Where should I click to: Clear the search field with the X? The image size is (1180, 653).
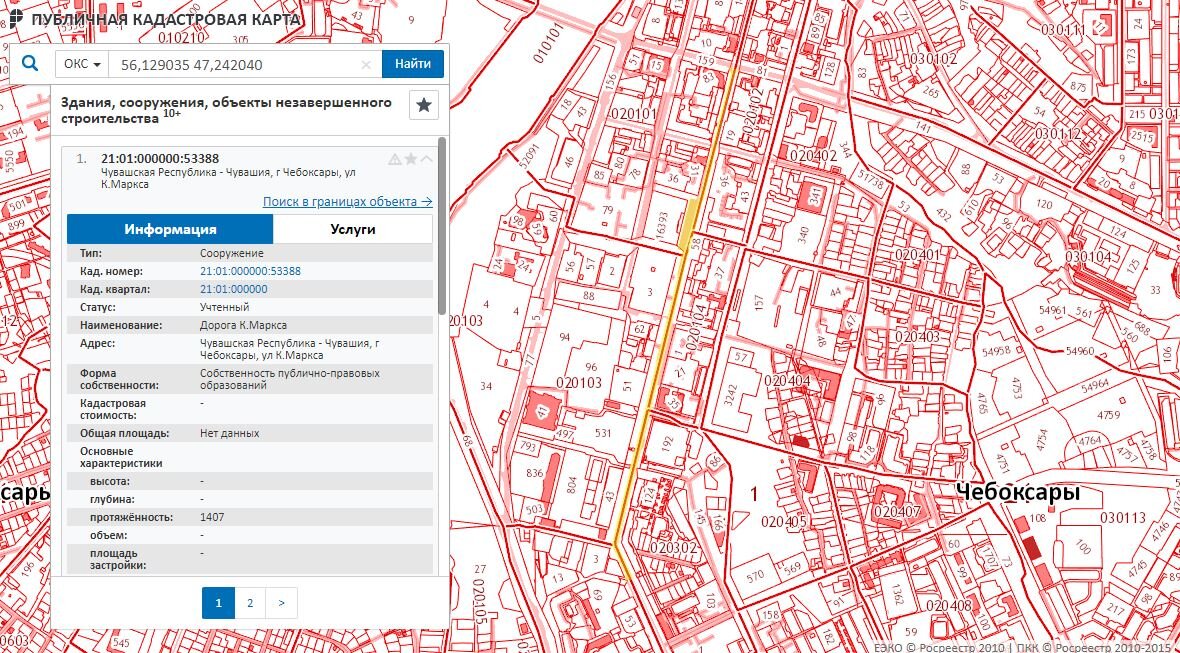coord(366,65)
